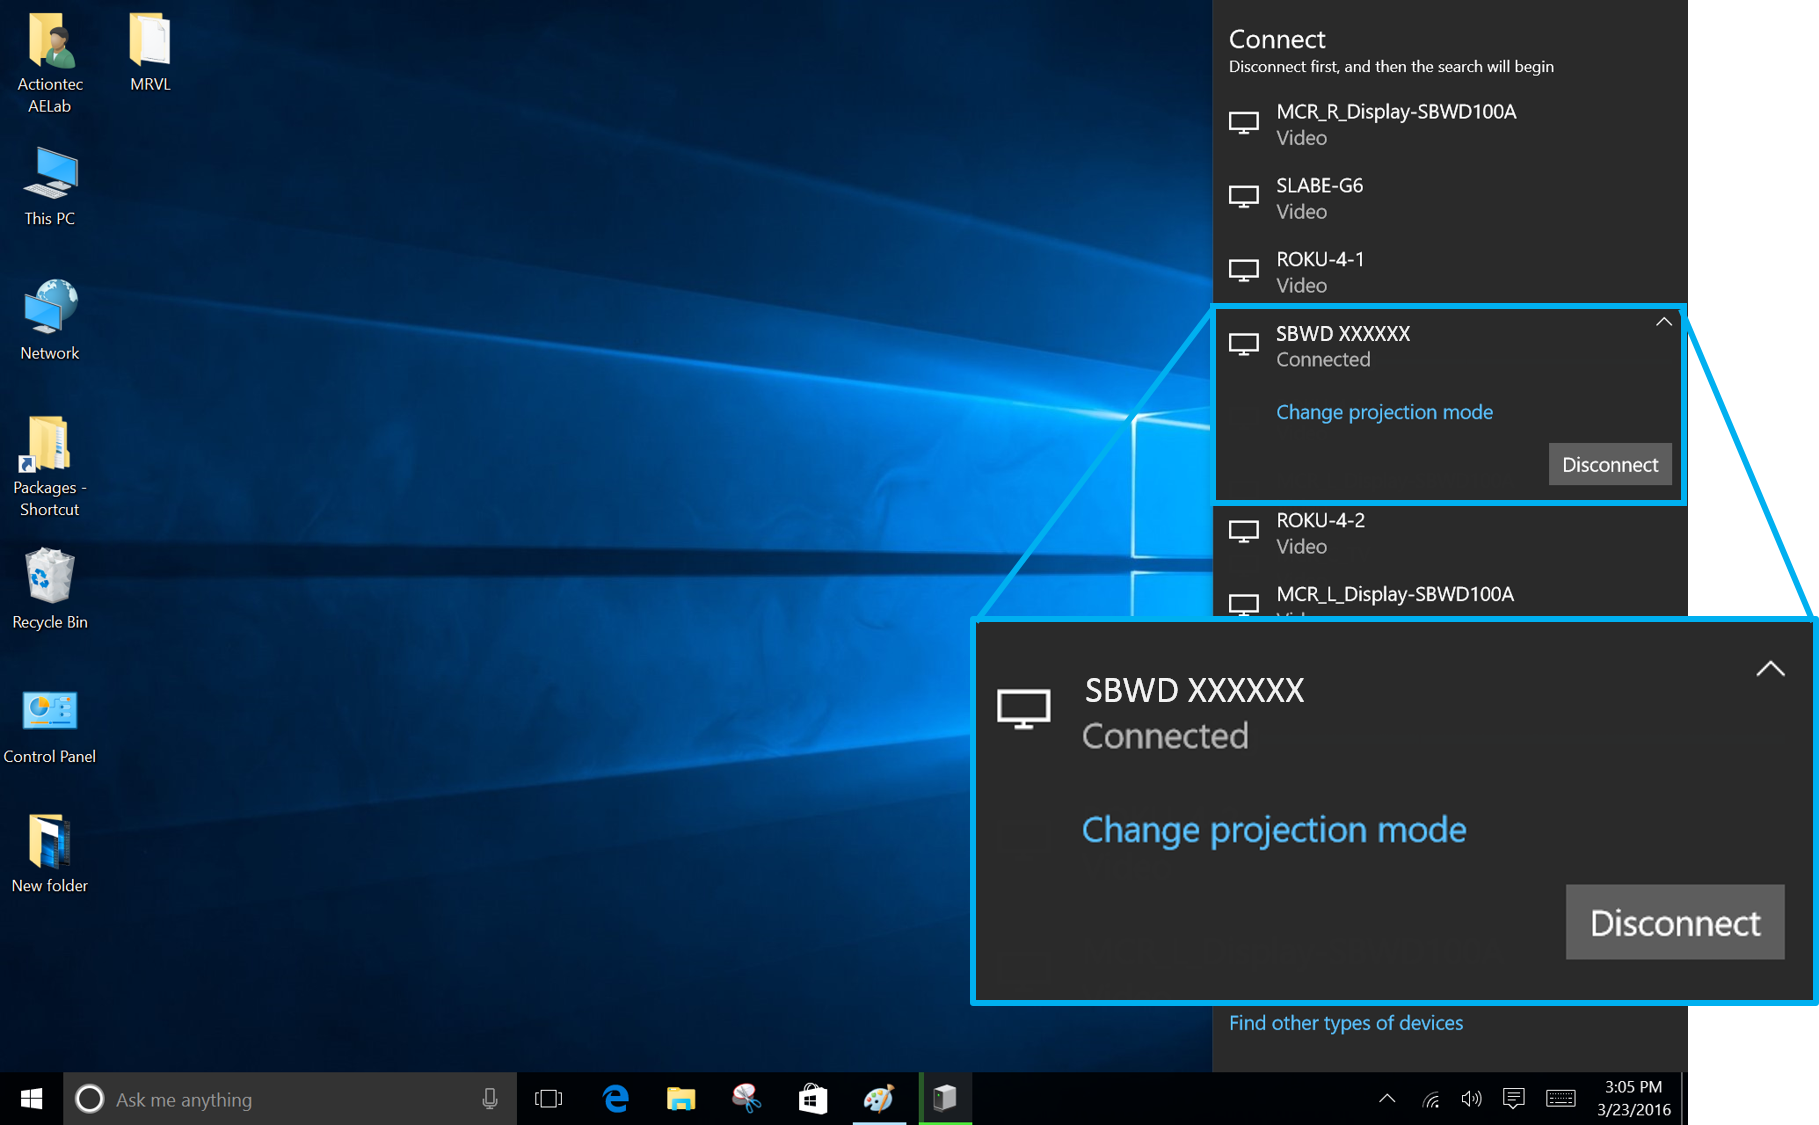Launch Microsoft Edge from taskbar
This screenshot has height=1125, width=1819.
coord(615,1099)
